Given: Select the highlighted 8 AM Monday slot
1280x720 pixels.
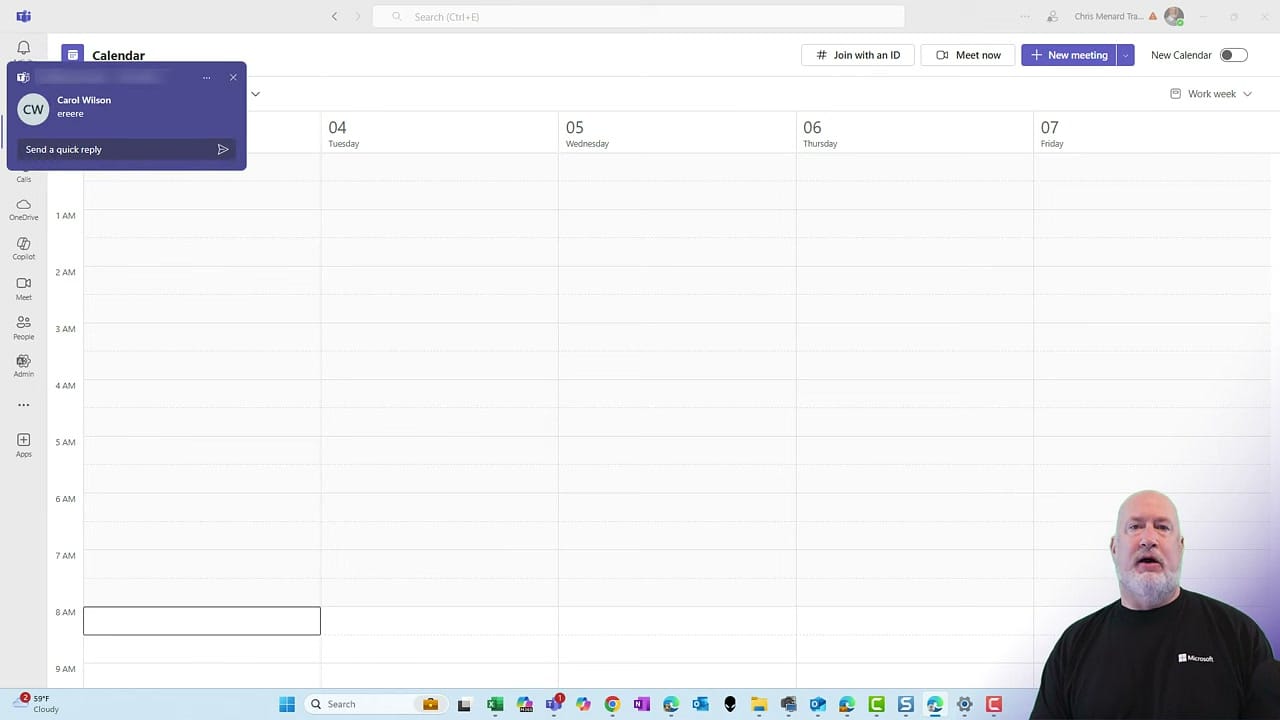Looking at the screenshot, I should [x=202, y=621].
